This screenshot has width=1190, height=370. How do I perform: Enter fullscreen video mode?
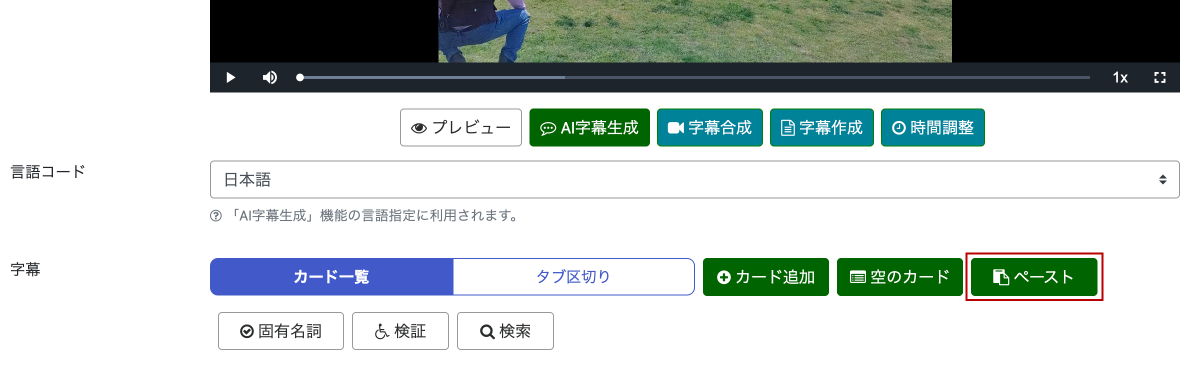pos(1160,77)
